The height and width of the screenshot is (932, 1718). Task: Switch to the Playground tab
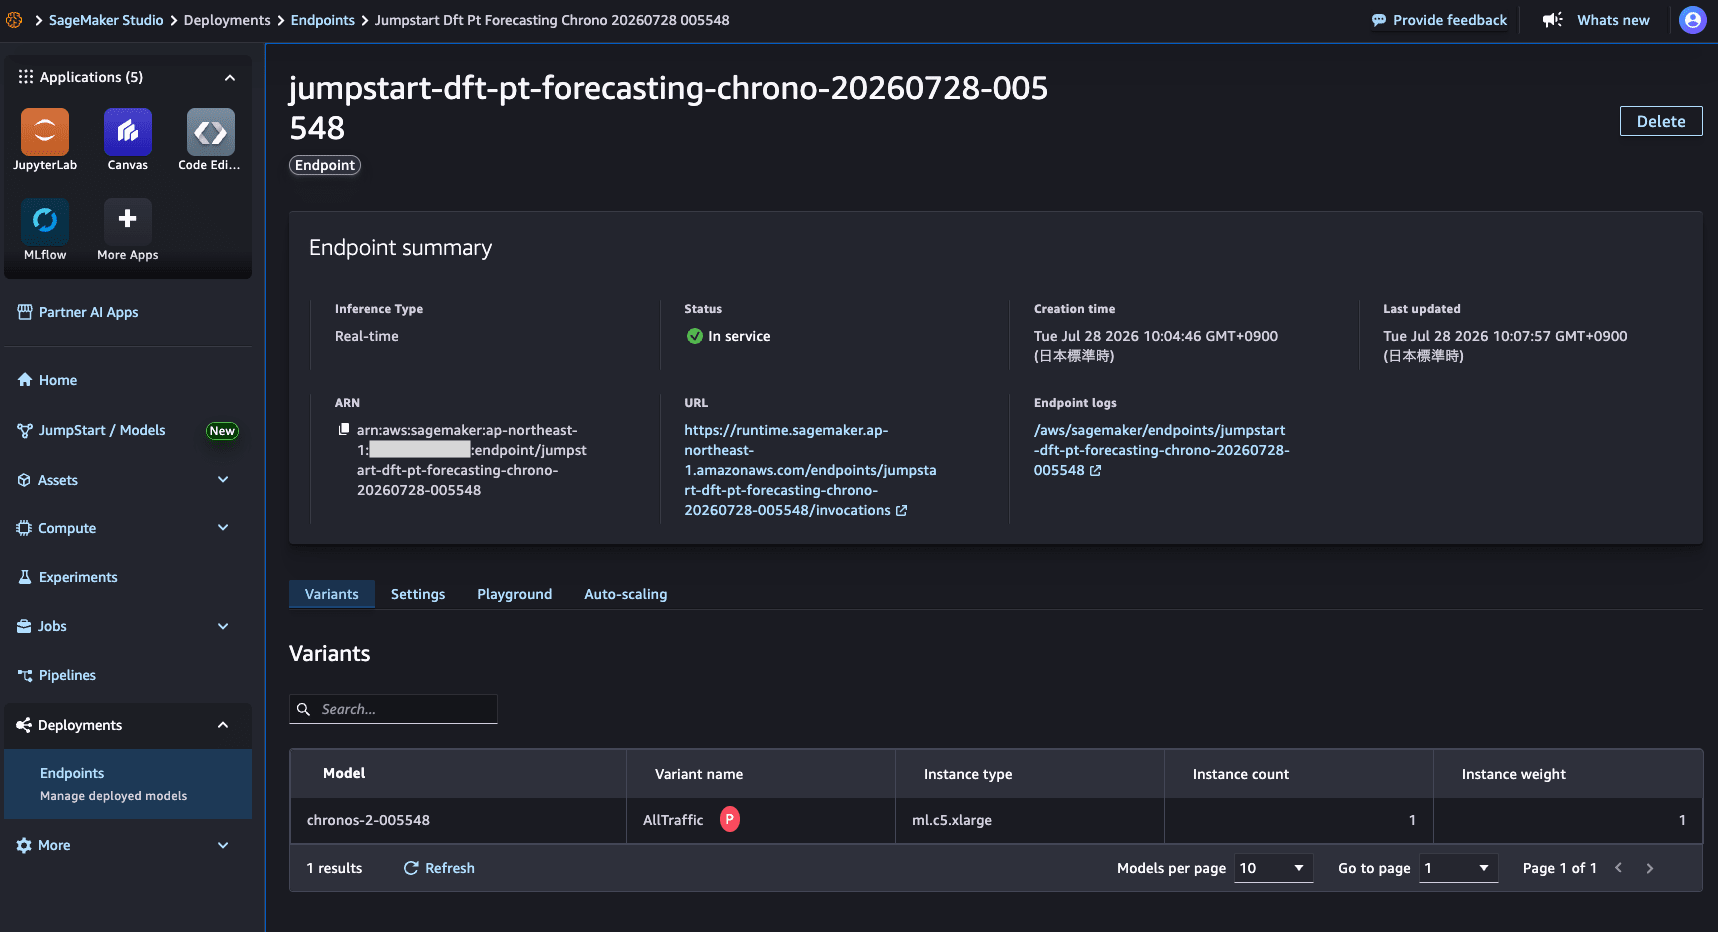514,594
